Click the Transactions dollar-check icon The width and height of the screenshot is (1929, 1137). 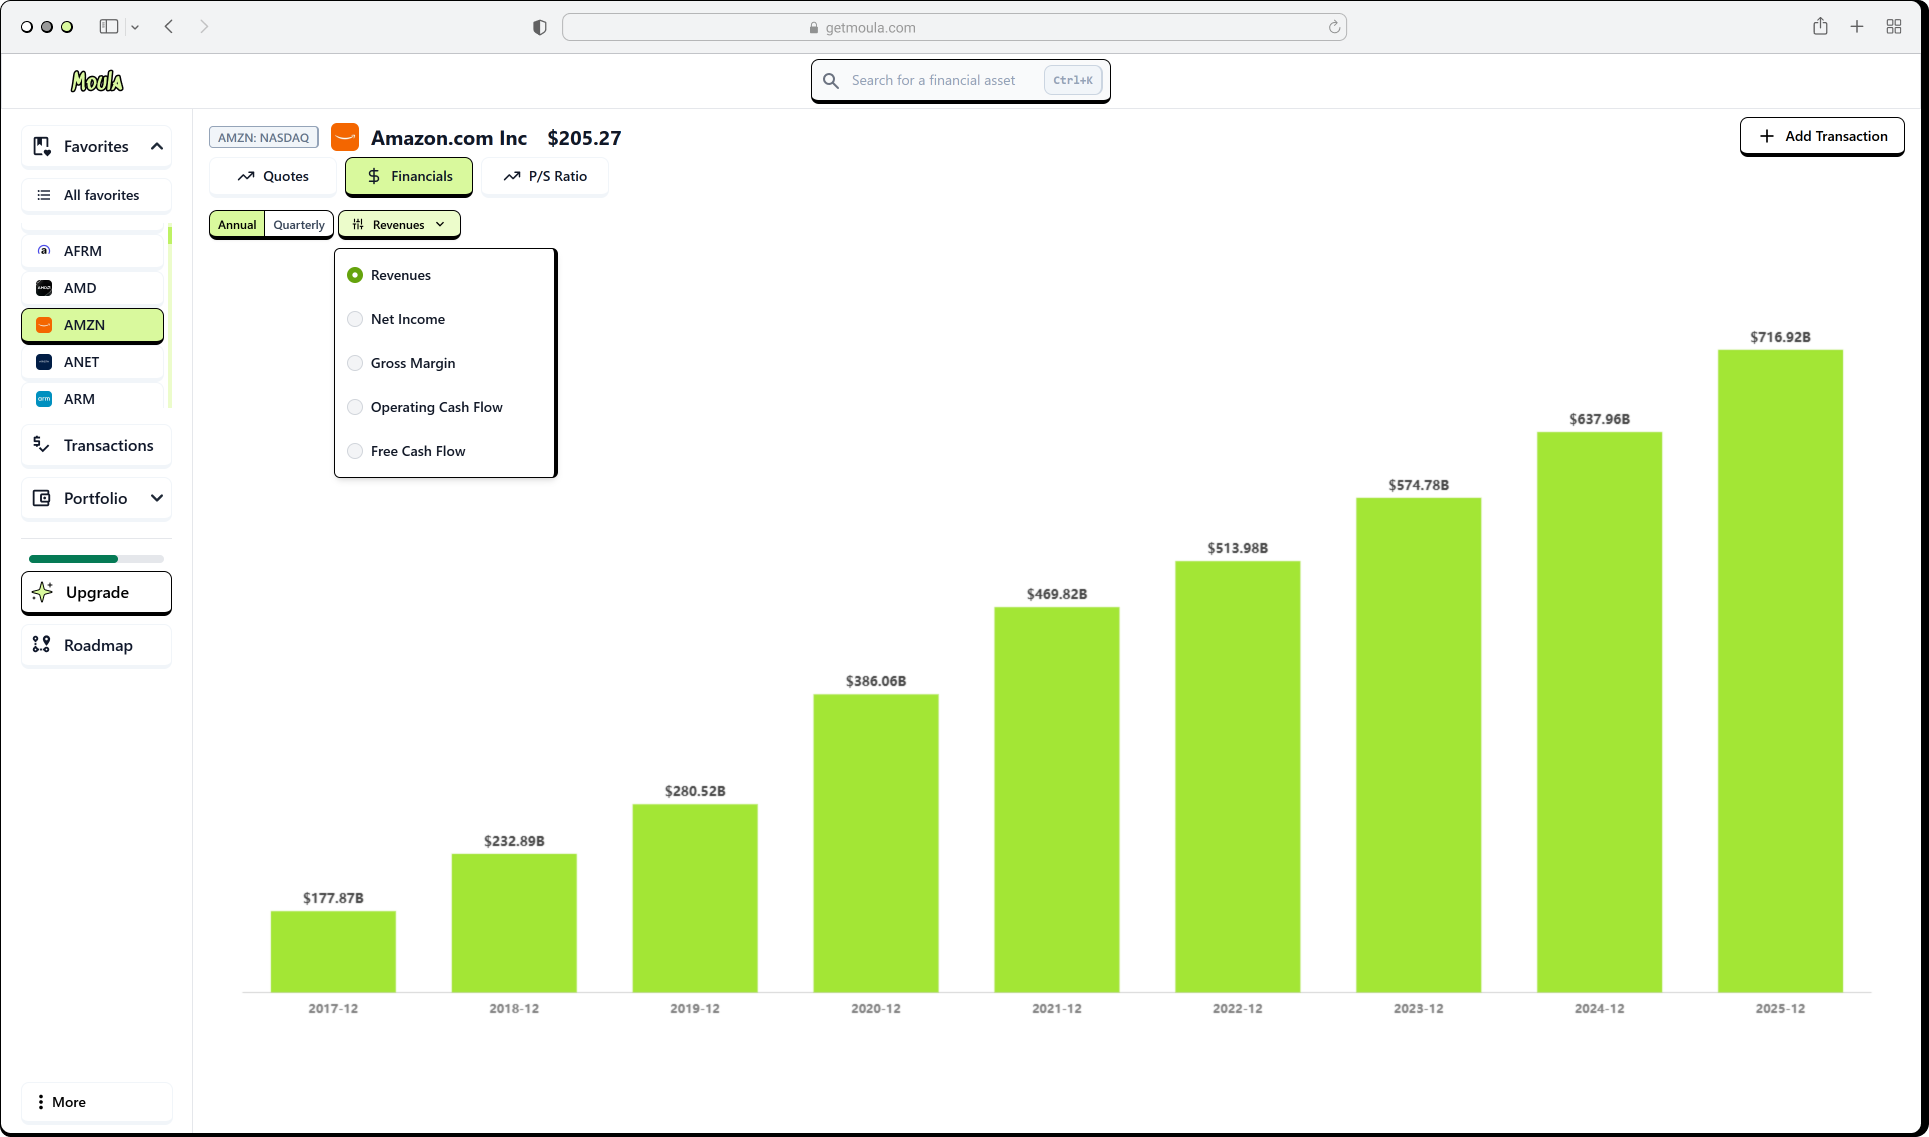pyautogui.click(x=42, y=445)
